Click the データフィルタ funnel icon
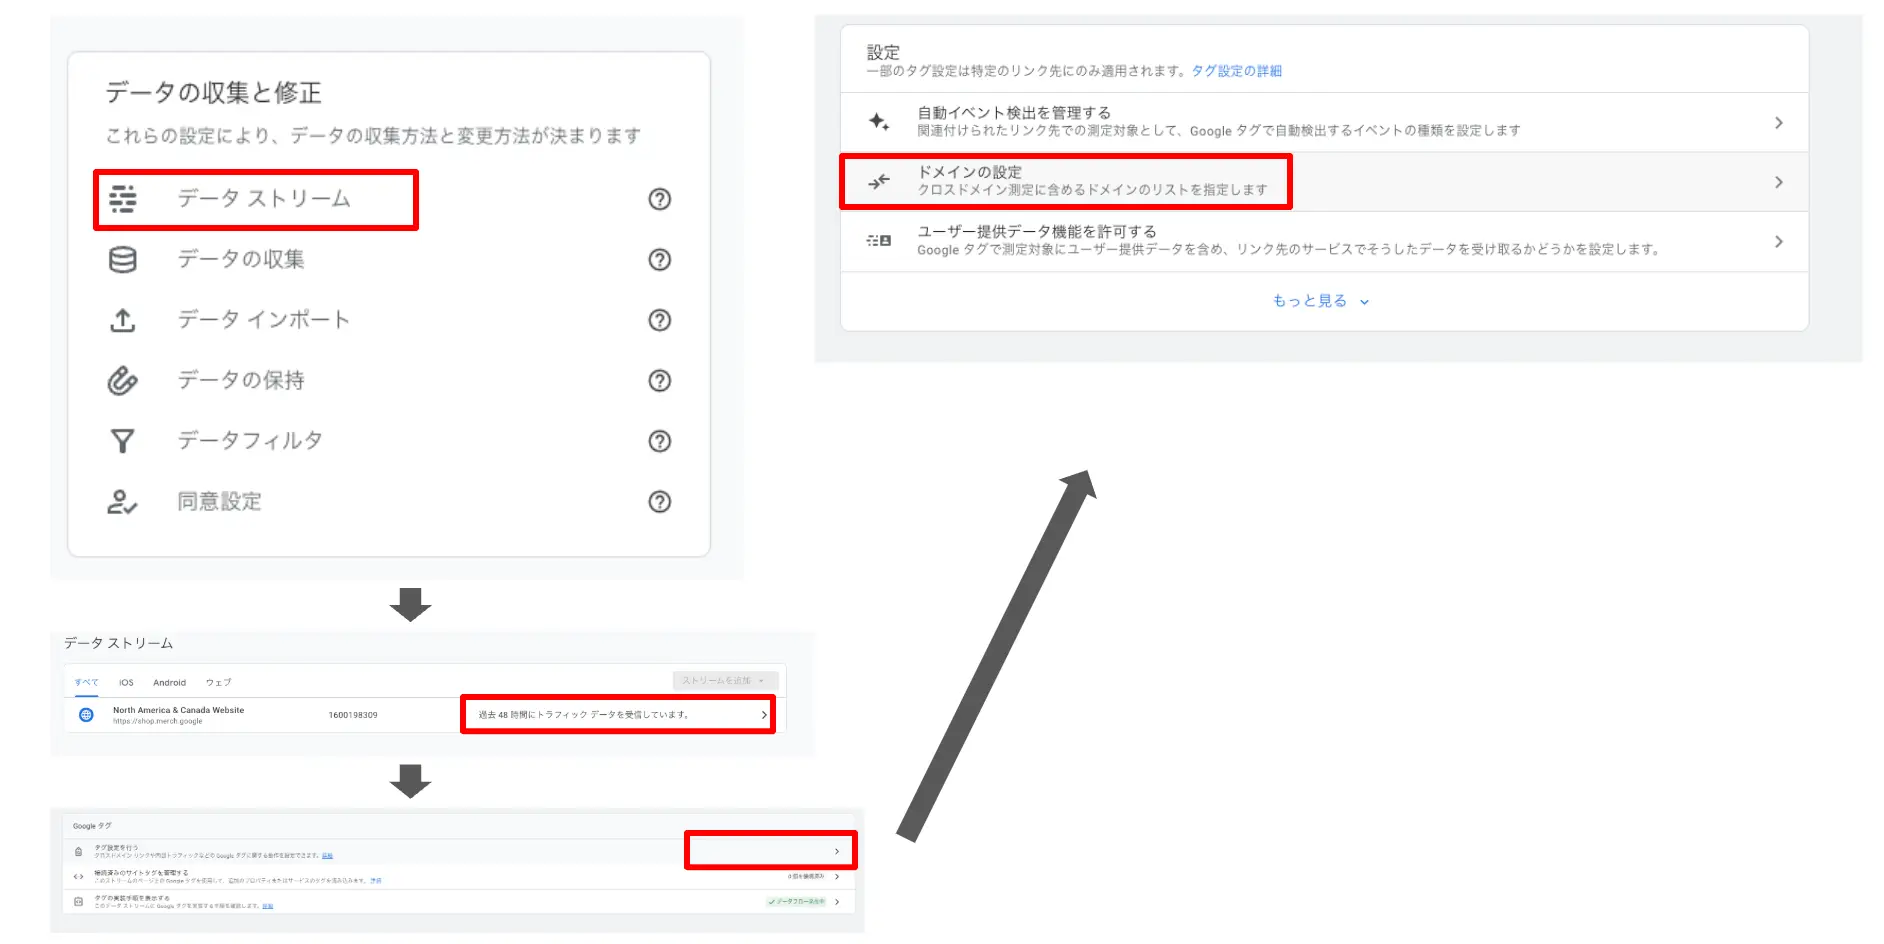The image size is (1884, 944). coord(123,441)
